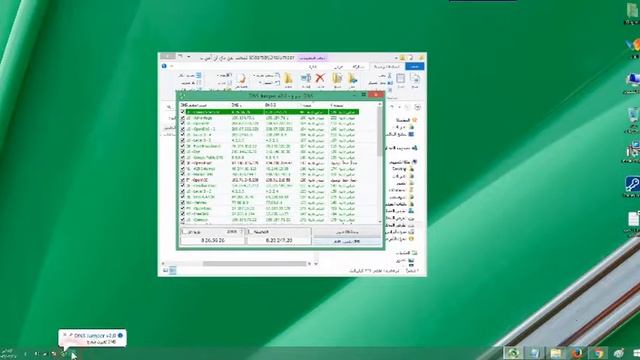Switch to the View tab in Explorer ribbon
The image size is (640, 360).
[338, 66]
